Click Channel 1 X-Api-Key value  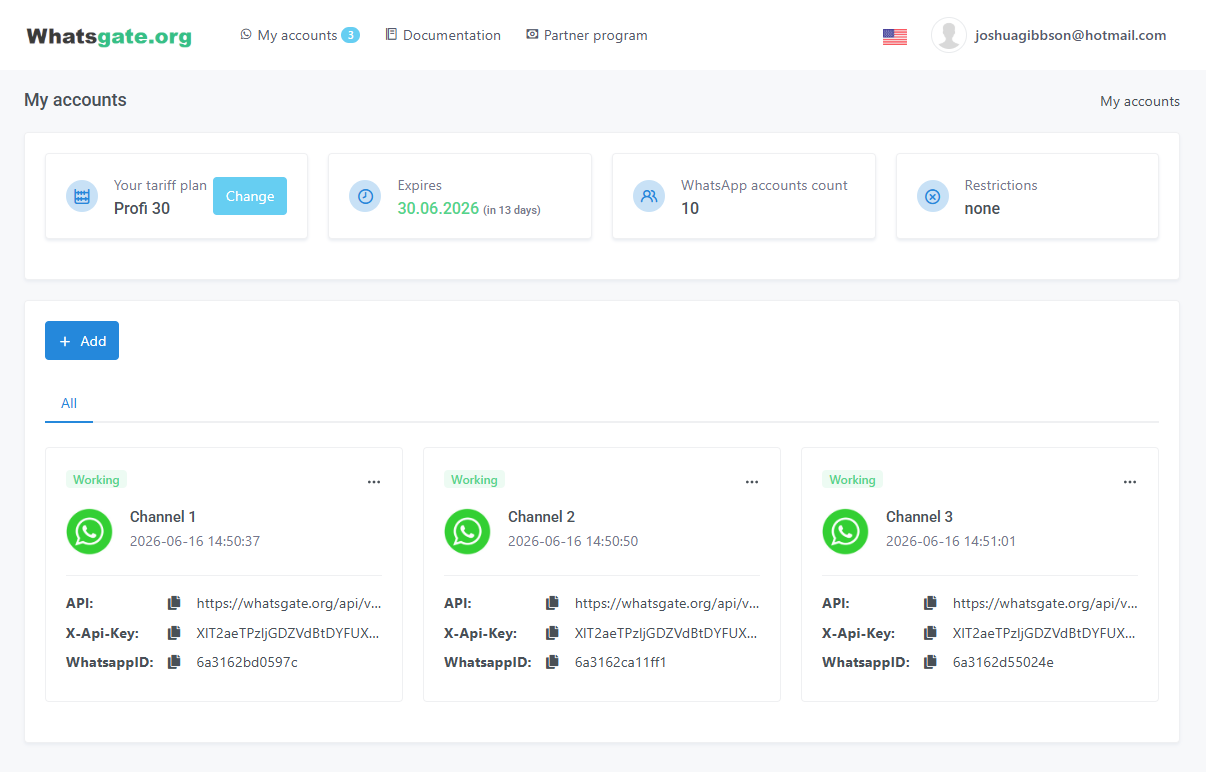coord(289,633)
